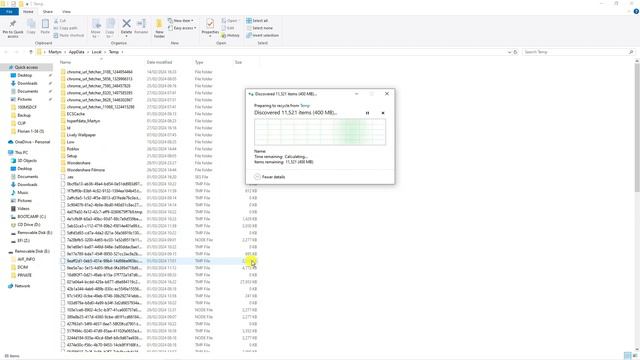
Task: Click the Martyn breadcrumb
Action: [x=55, y=52]
